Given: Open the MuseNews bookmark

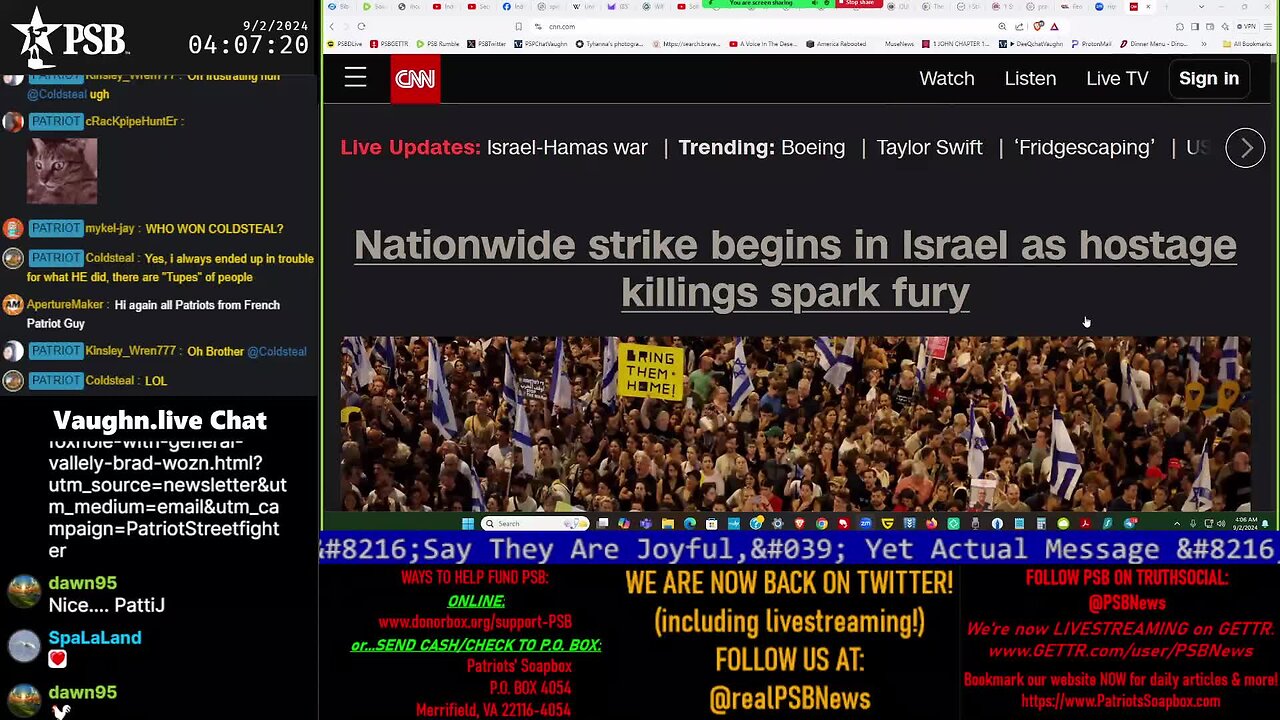Looking at the screenshot, I should [899, 44].
